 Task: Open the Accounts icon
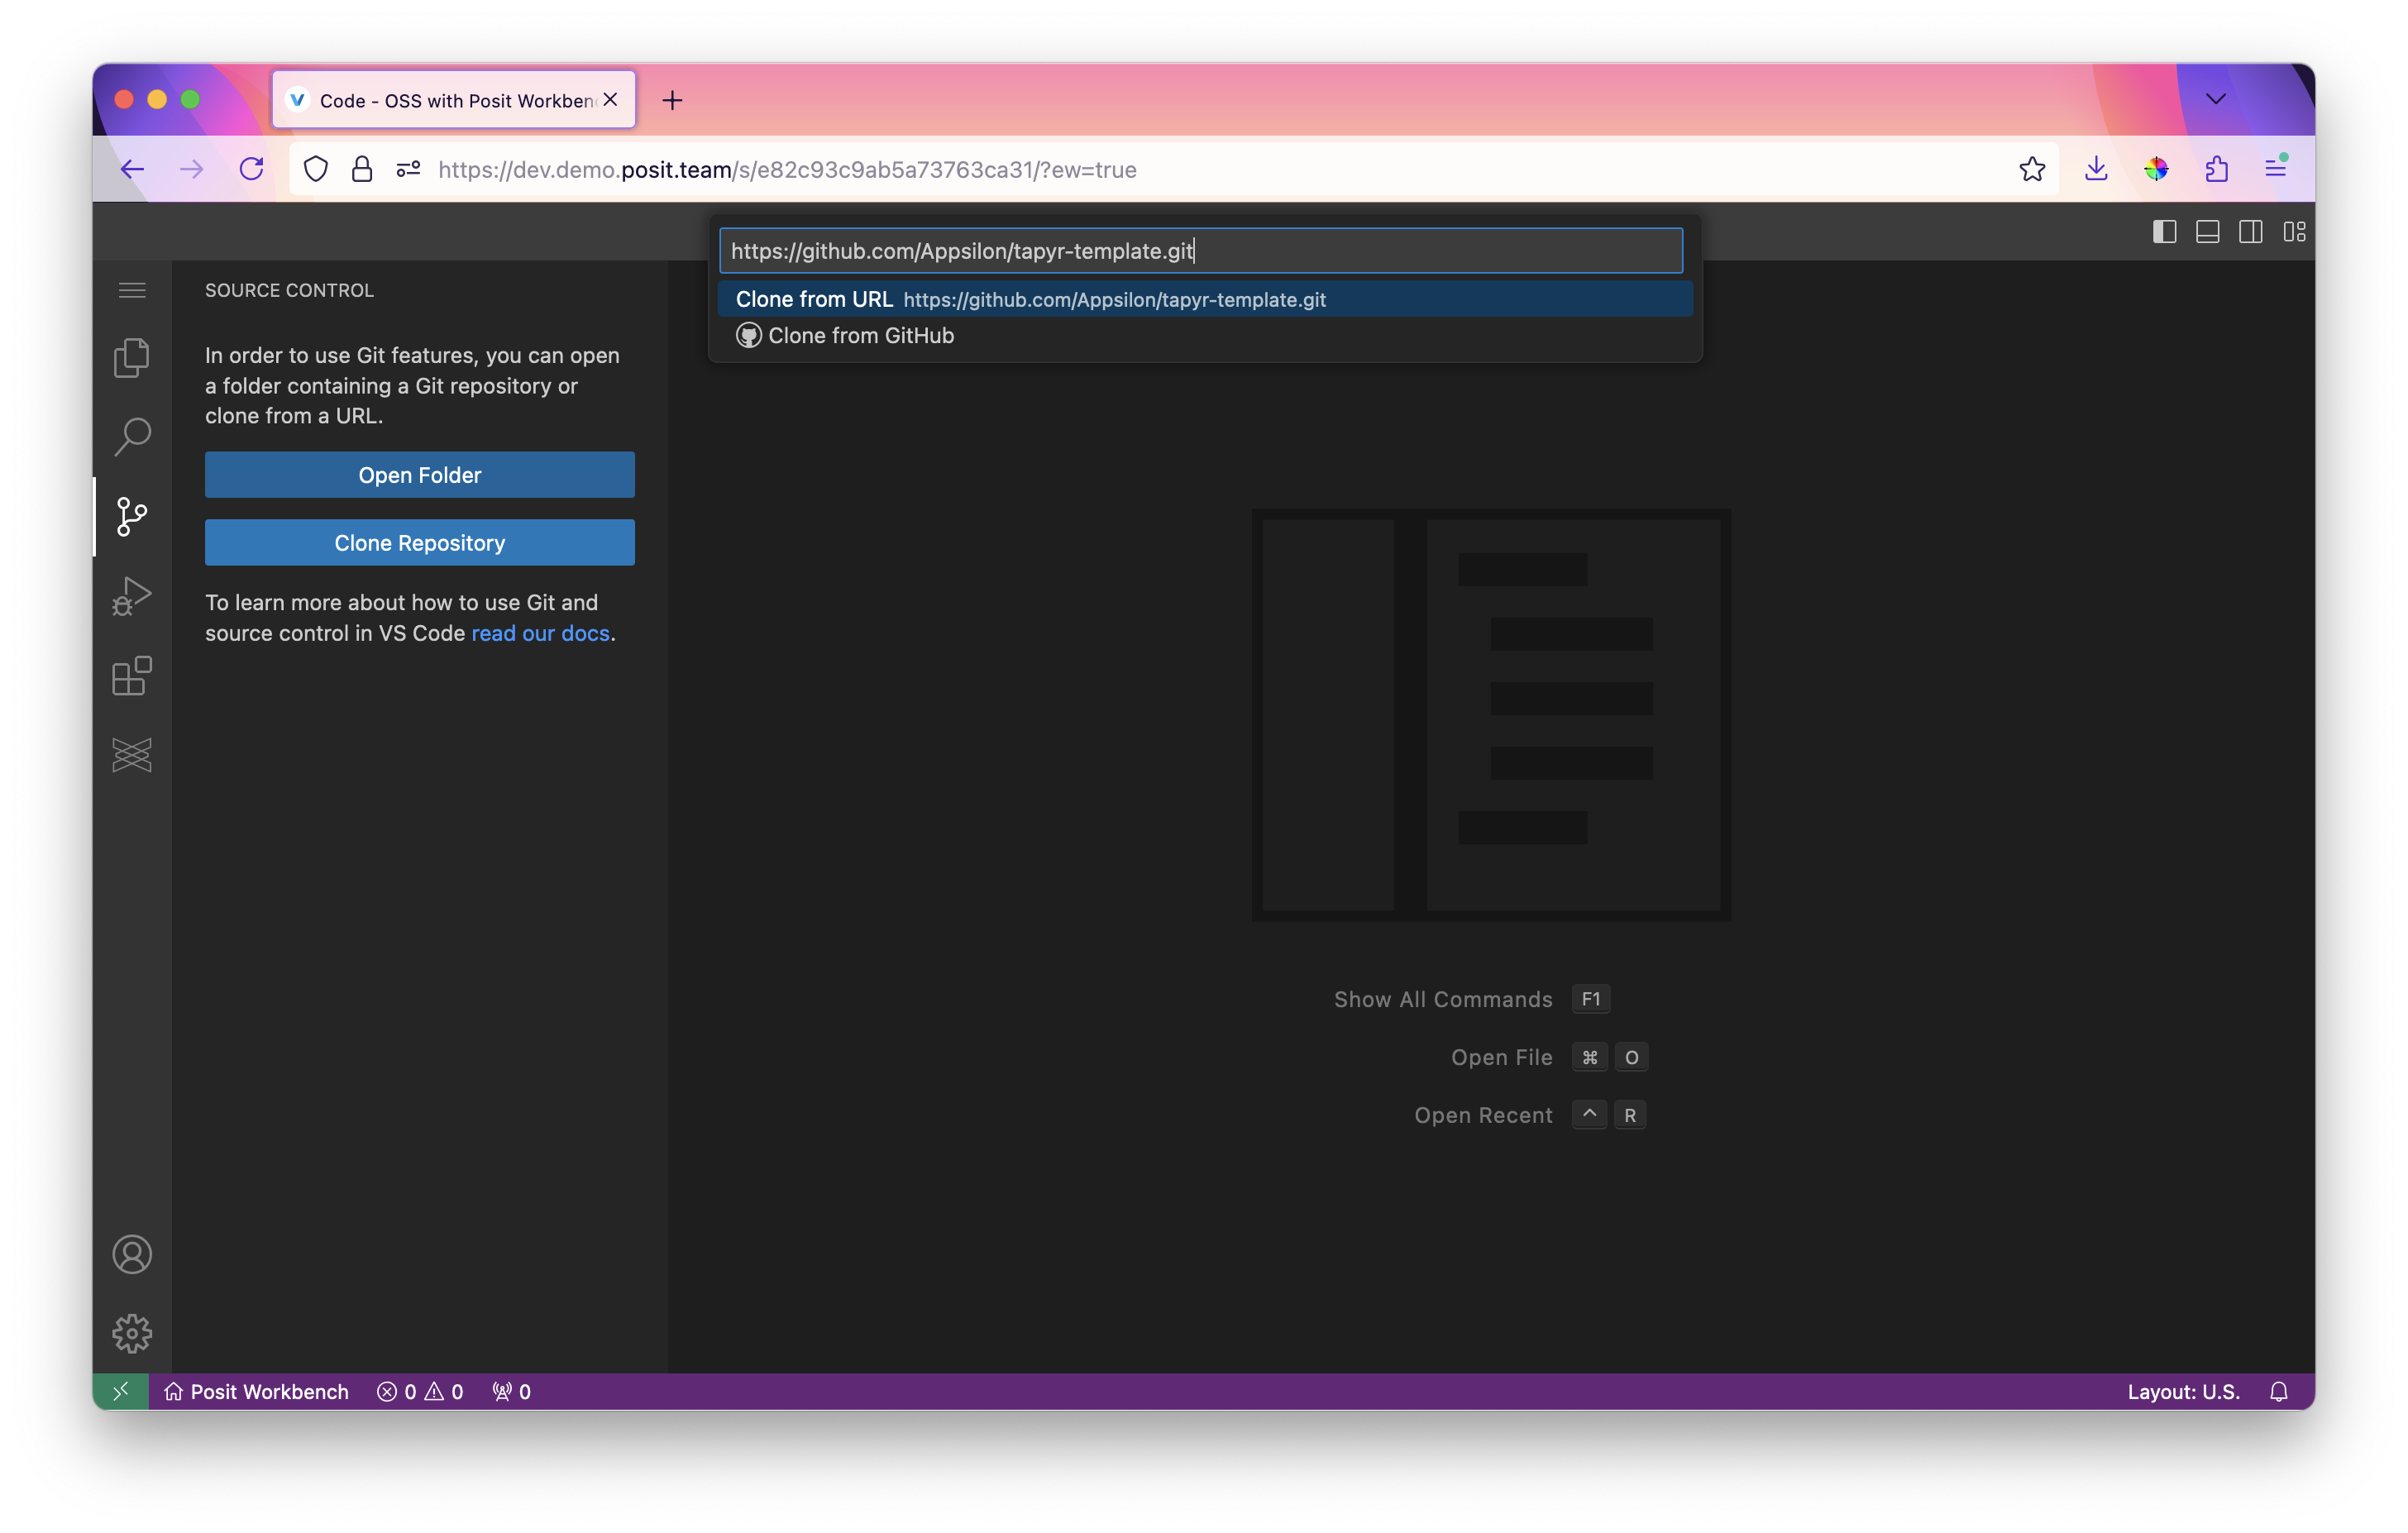pos(132,1254)
